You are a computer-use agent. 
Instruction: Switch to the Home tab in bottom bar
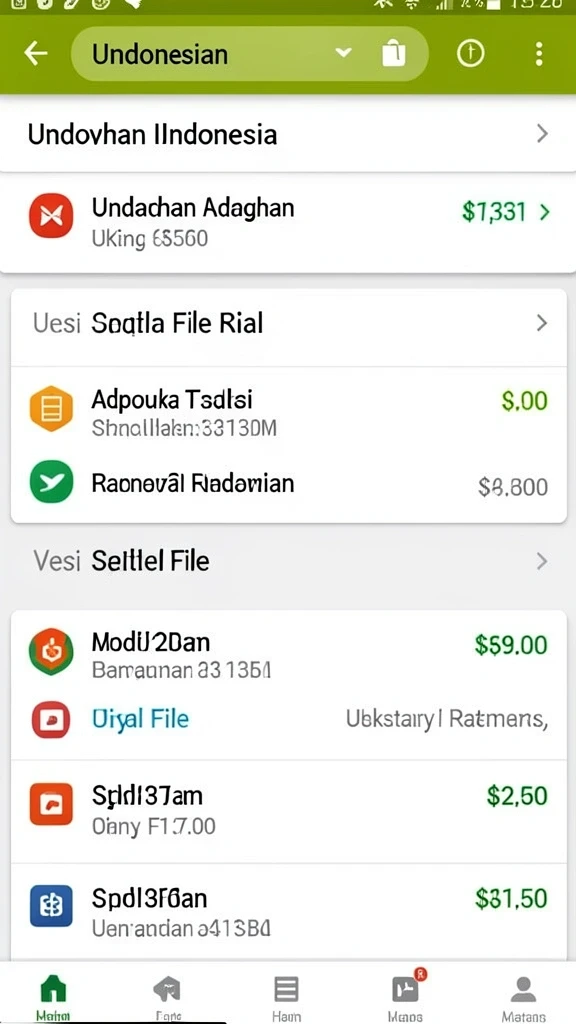[x=54, y=998]
